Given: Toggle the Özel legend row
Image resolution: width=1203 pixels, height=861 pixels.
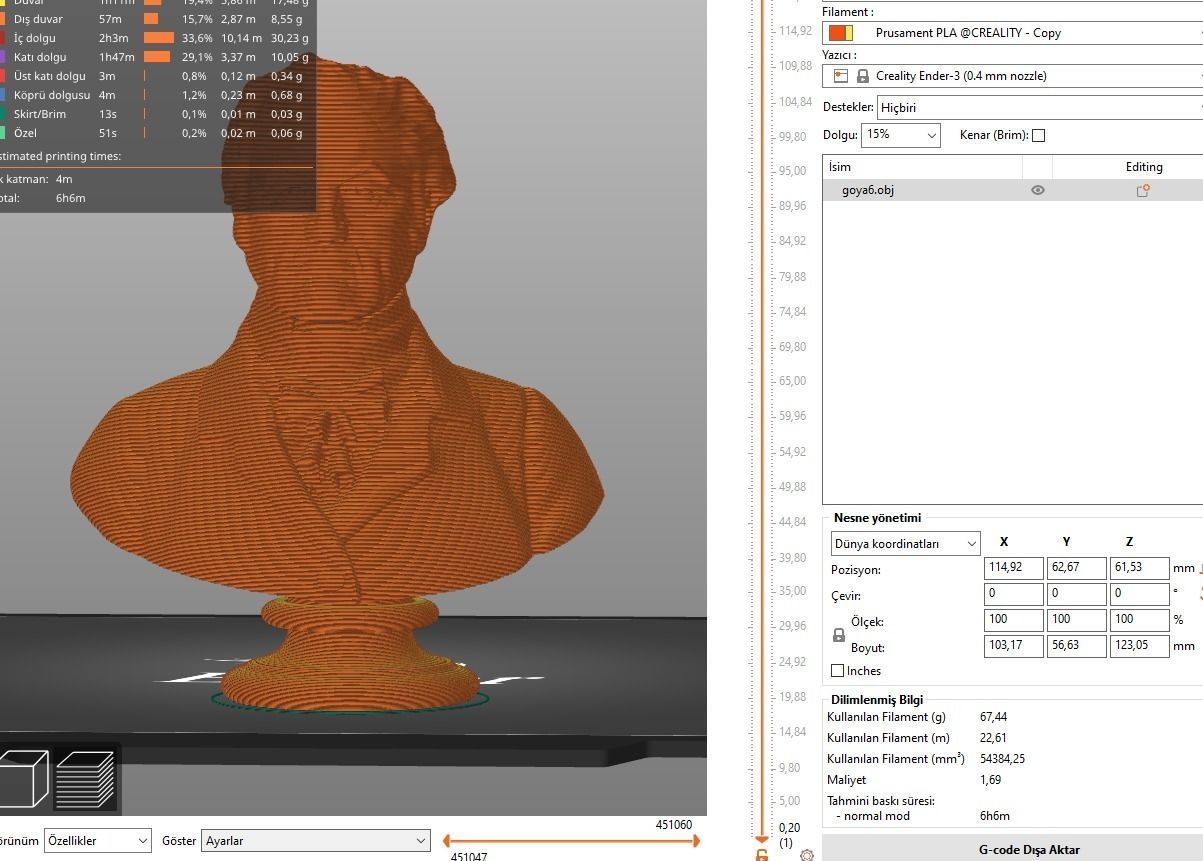Looking at the screenshot, I should click(156, 133).
